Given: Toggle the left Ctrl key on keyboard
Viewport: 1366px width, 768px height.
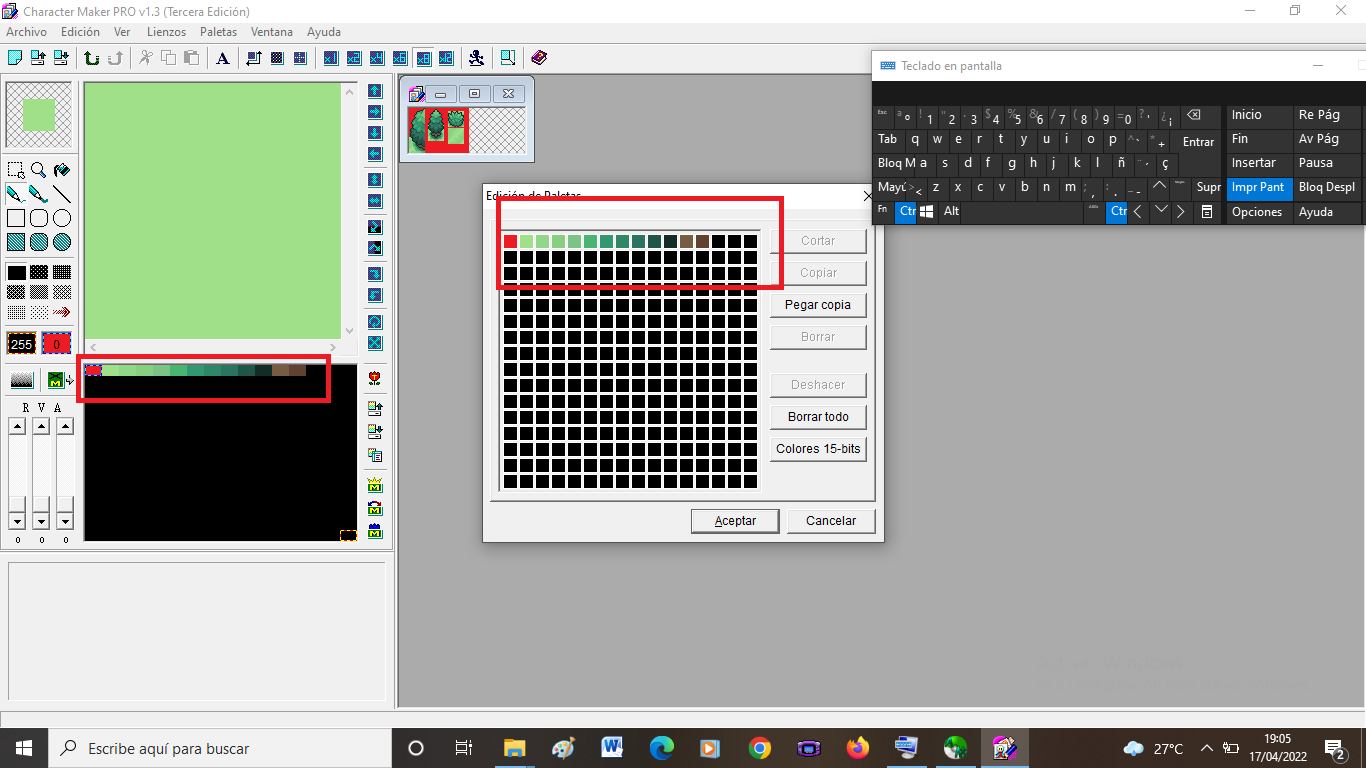Looking at the screenshot, I should [x=905, y=211].
